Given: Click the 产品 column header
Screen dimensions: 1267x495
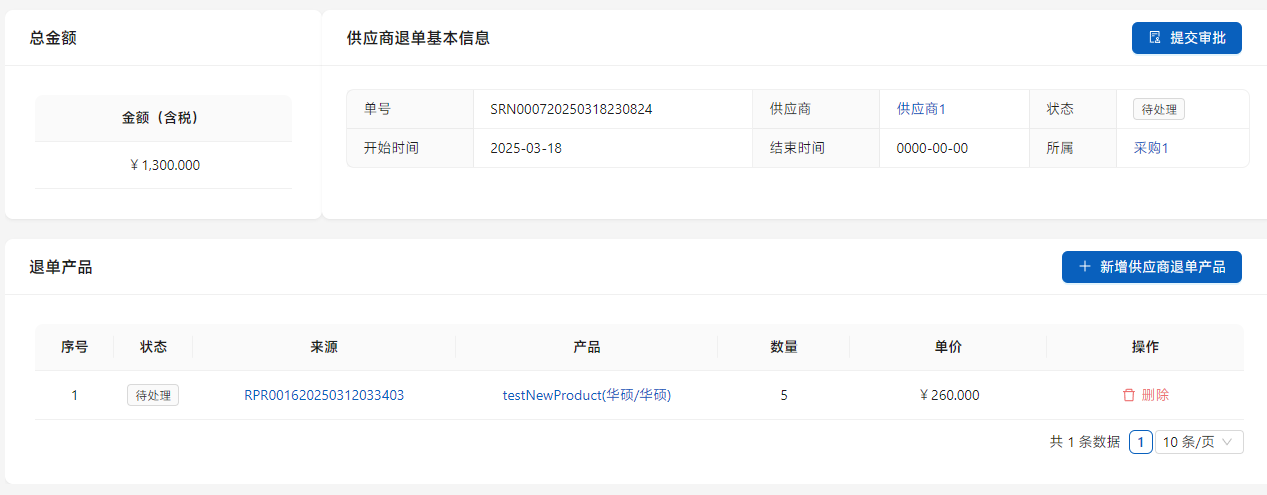Looking at the screenshot, I should tap(586, 347).
